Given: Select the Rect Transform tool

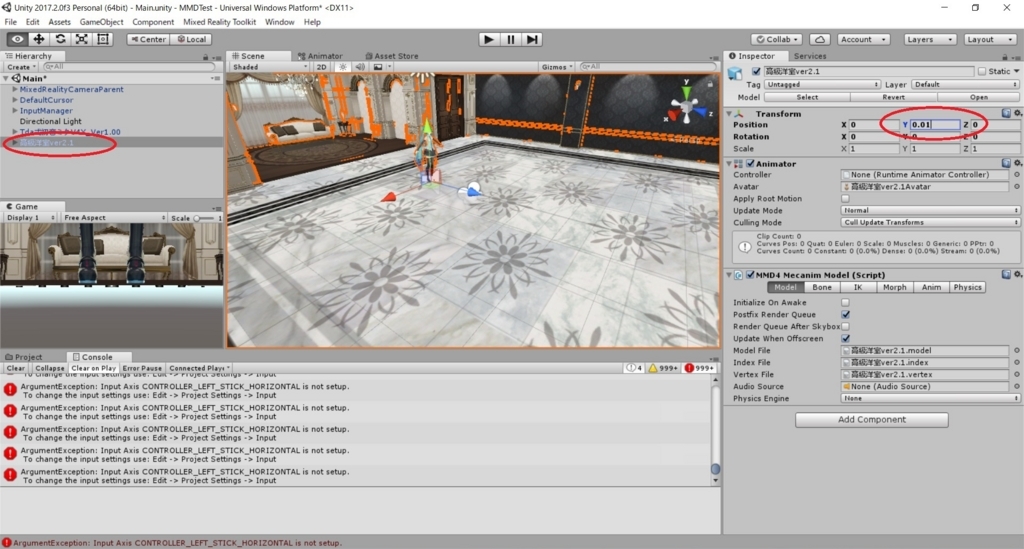Looking at the screenshot, I should 103,39.
